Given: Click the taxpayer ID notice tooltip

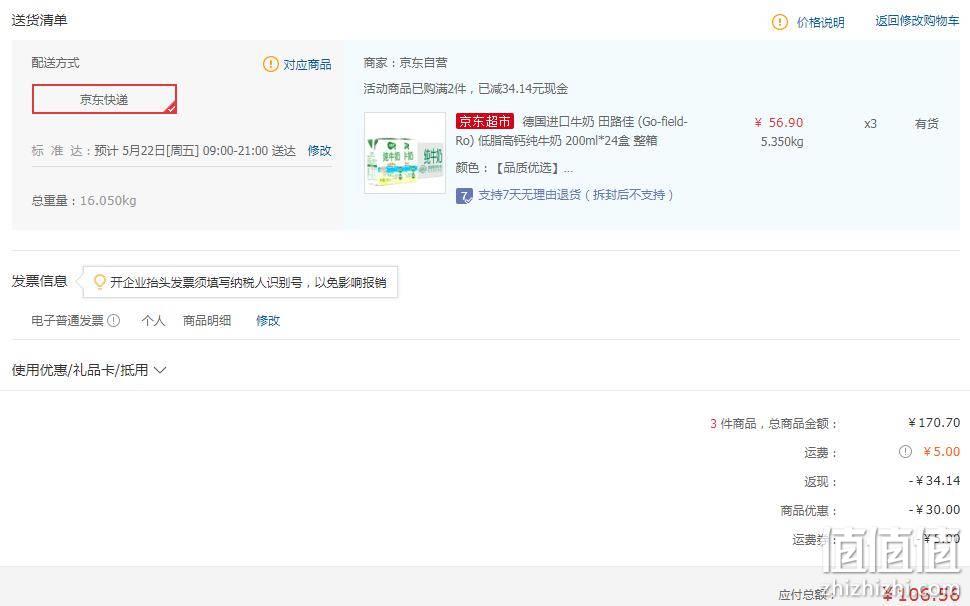Looking at the screenshot, I should coord(241,282).
